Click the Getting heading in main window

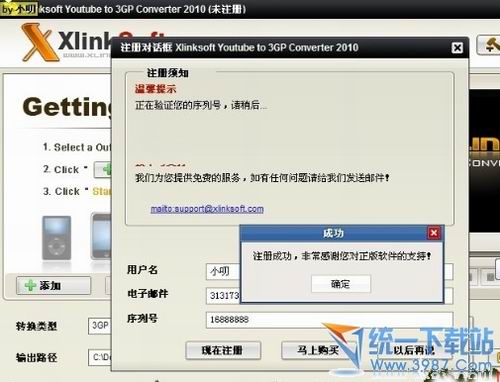coord(67,107)
